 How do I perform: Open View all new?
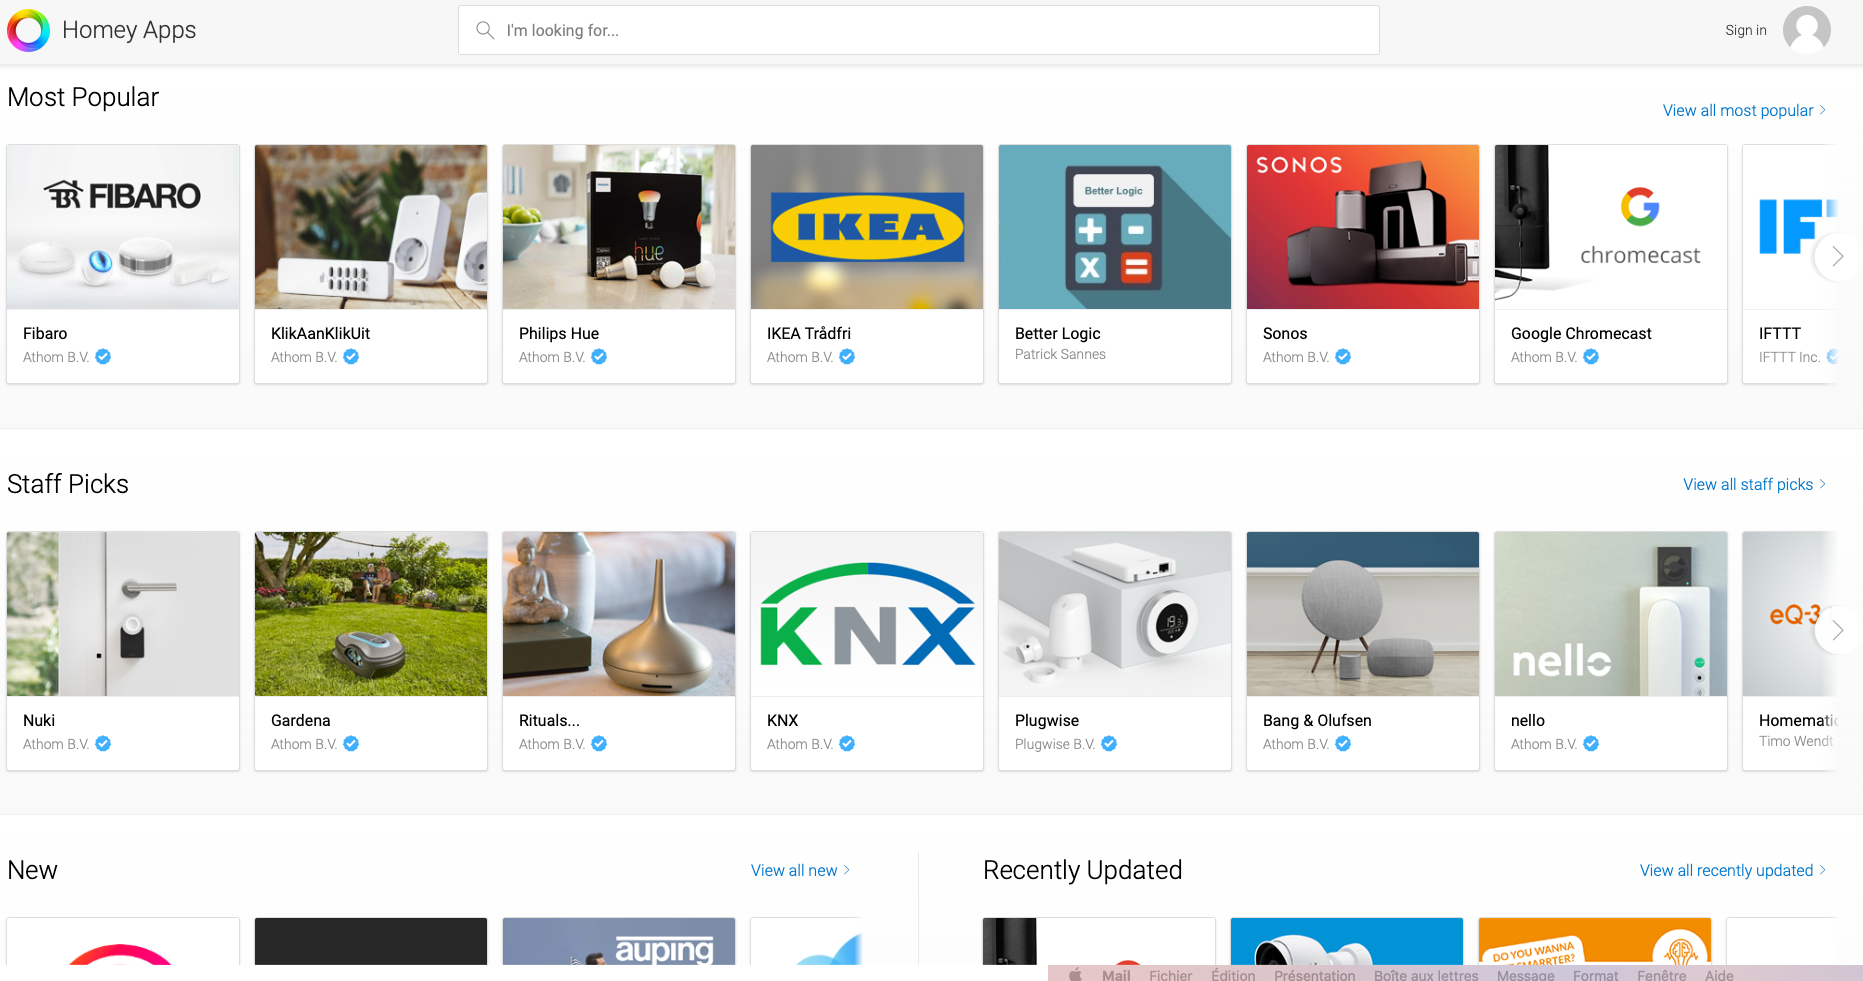[x=793, y=870]
